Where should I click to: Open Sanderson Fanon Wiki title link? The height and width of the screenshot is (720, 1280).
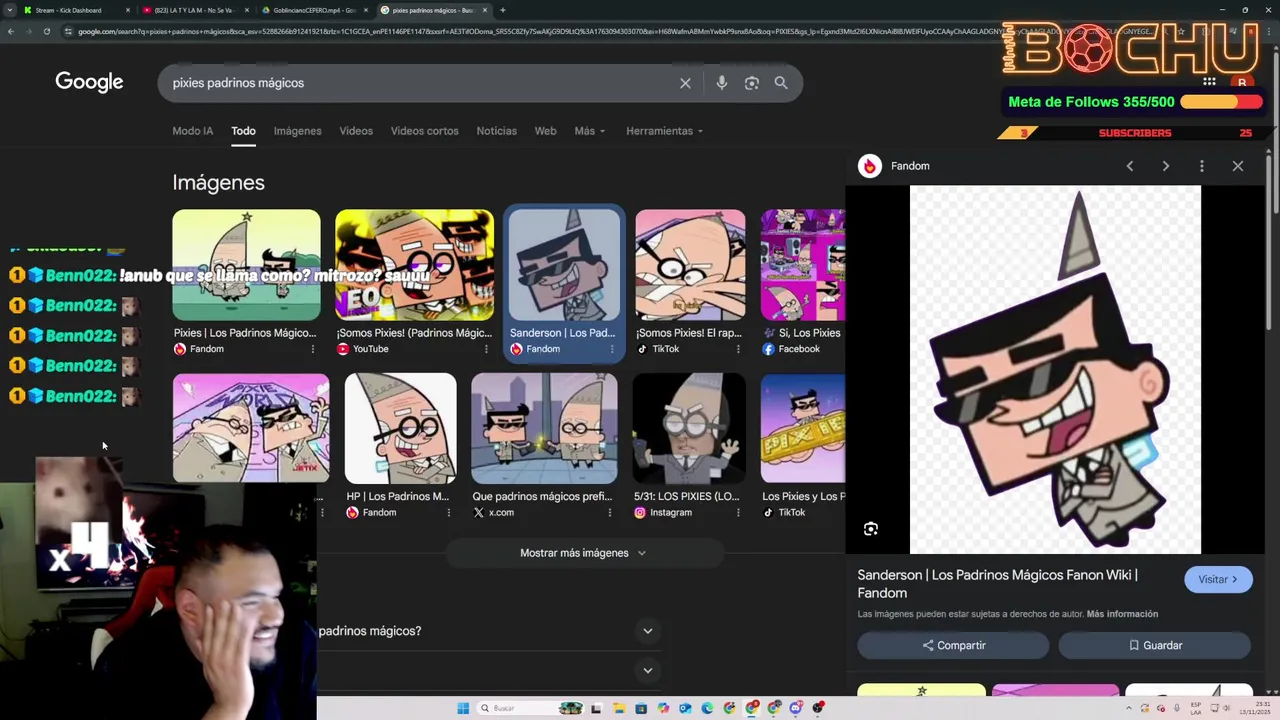click(x=997, y=584)
